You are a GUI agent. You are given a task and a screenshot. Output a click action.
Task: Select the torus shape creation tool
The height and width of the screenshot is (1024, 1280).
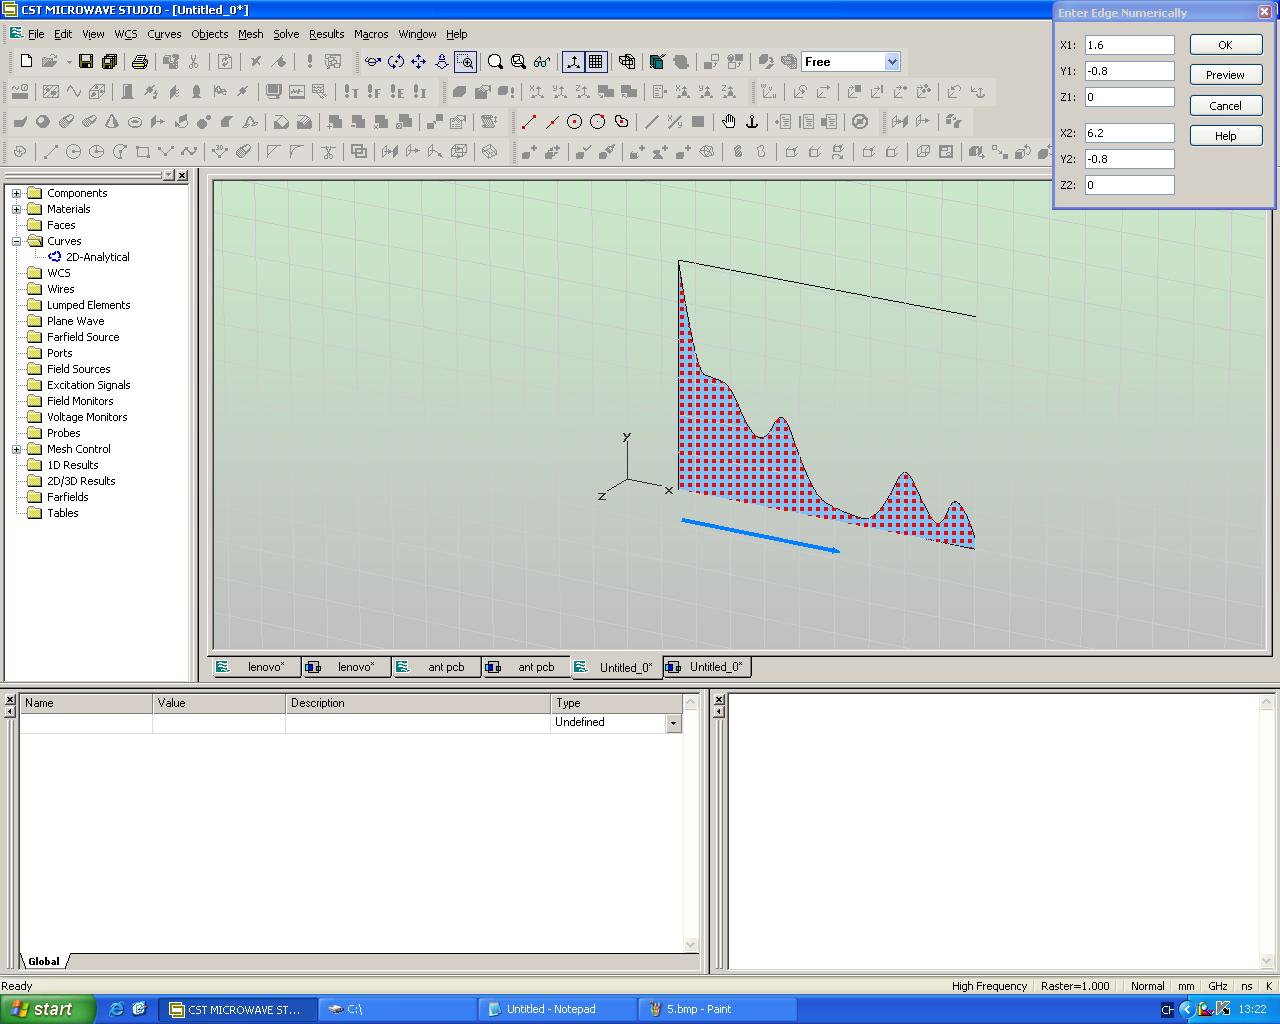point(135,122)
